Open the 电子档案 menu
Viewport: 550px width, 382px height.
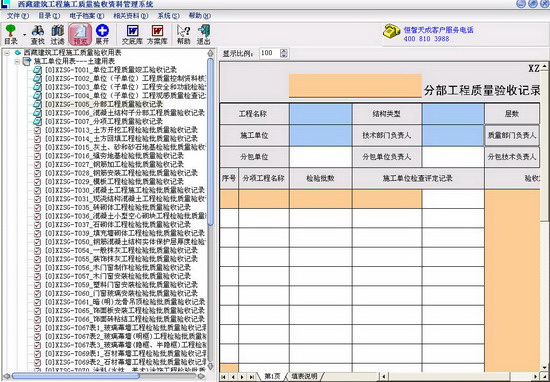coord(87,16)
